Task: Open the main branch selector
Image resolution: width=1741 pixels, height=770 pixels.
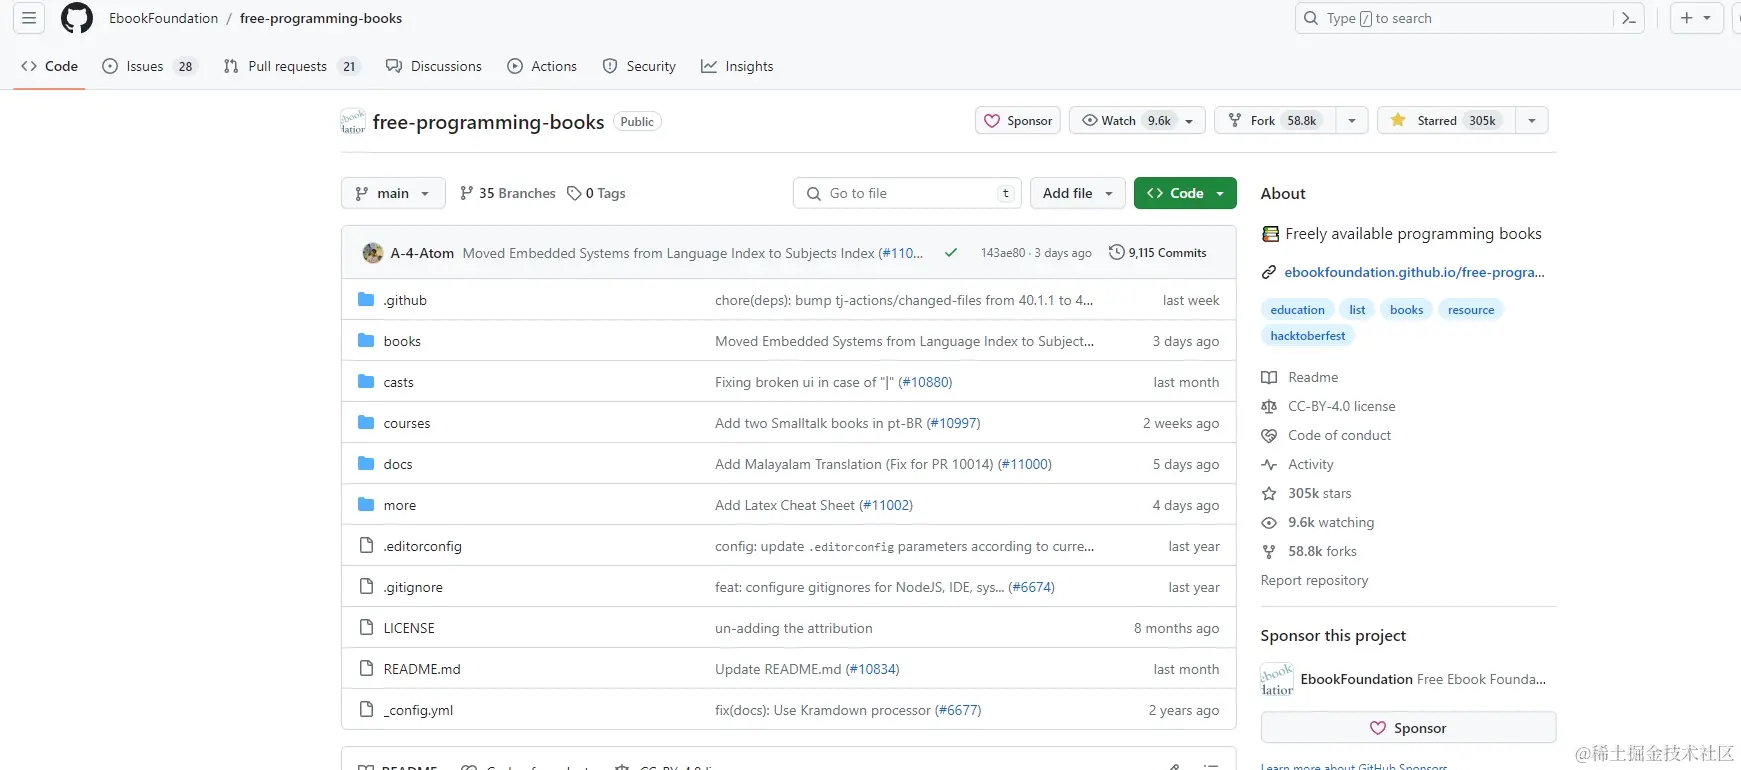Action: pos(393,193)
